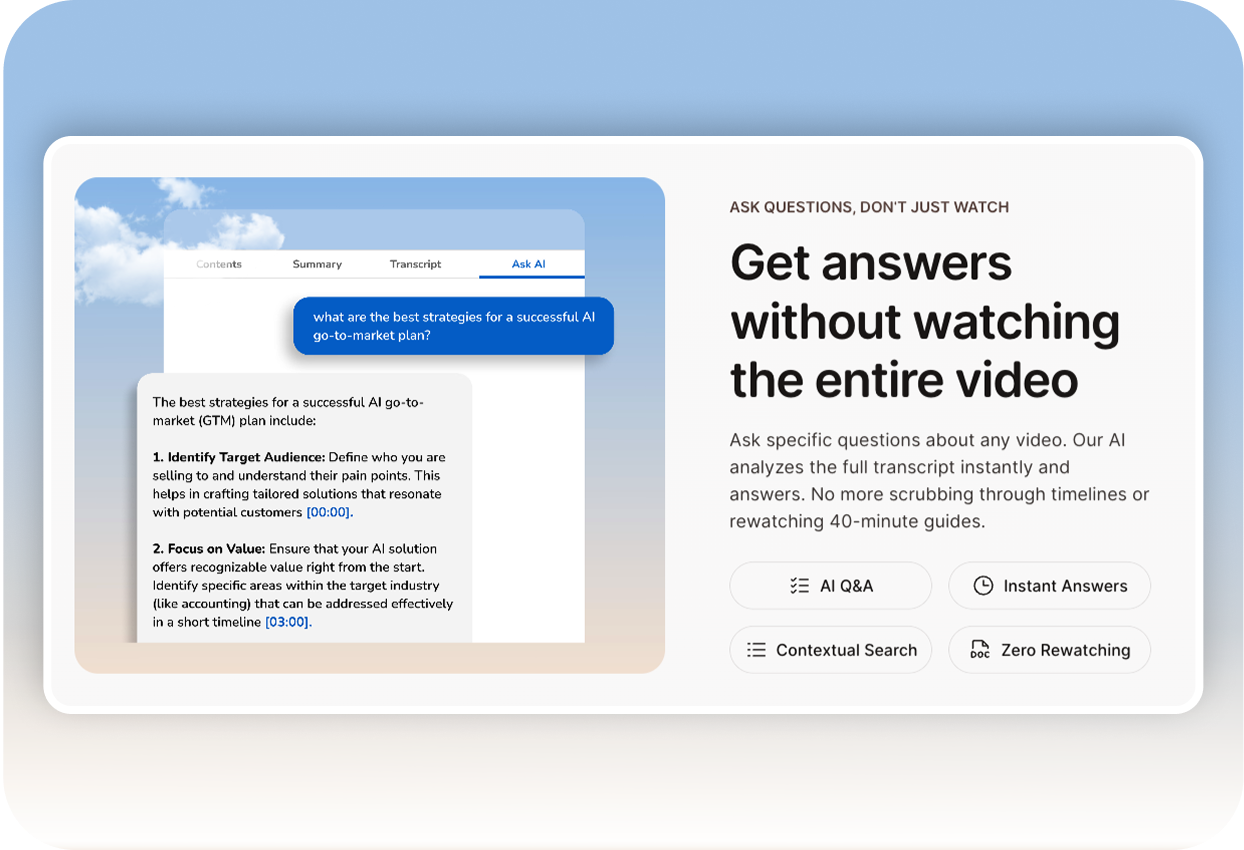Screen dimensions: 1244x850
Task: Click the 'Get answers without watching' headline
Action: click(x=924, y=321)
